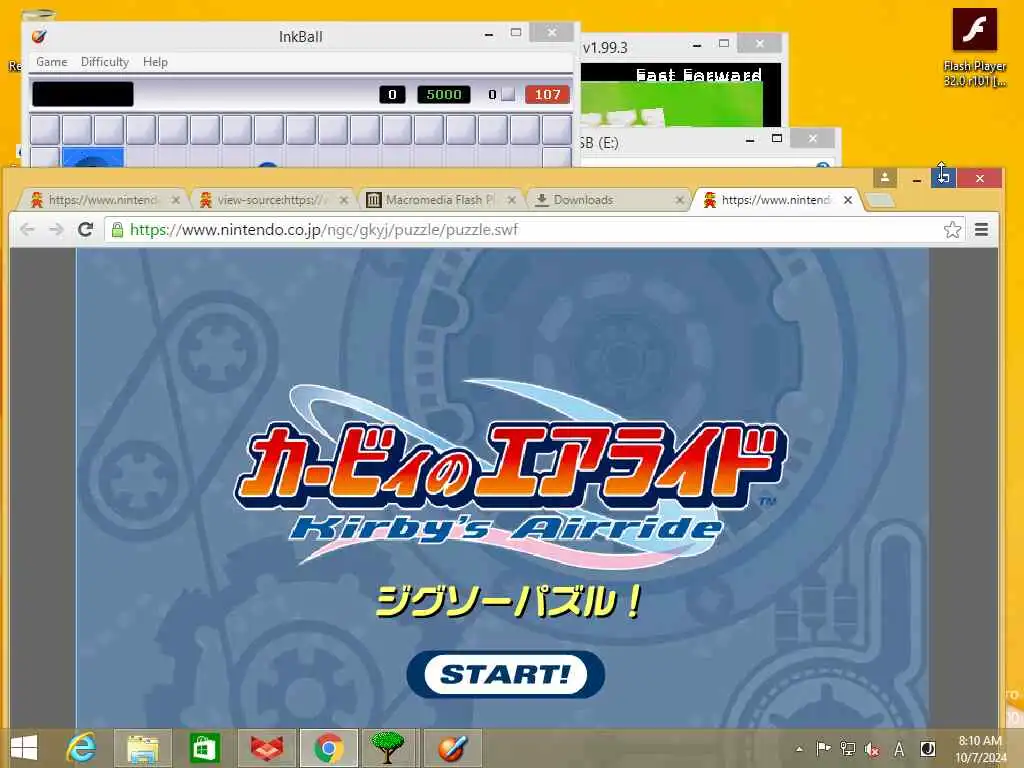Go back in Chrome history
This screenshot has height=768, width=1024.
pyautogui.click(x=27, y=229)
